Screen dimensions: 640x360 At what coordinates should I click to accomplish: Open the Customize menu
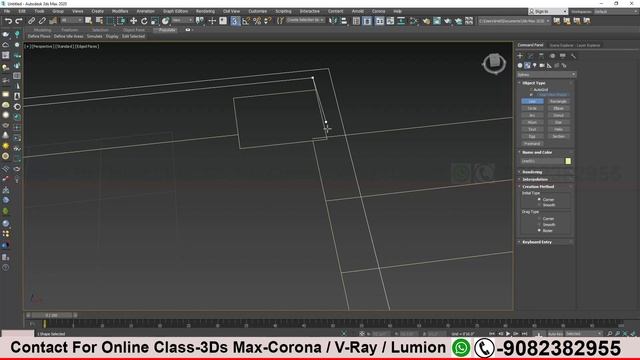tap(258, 11)
